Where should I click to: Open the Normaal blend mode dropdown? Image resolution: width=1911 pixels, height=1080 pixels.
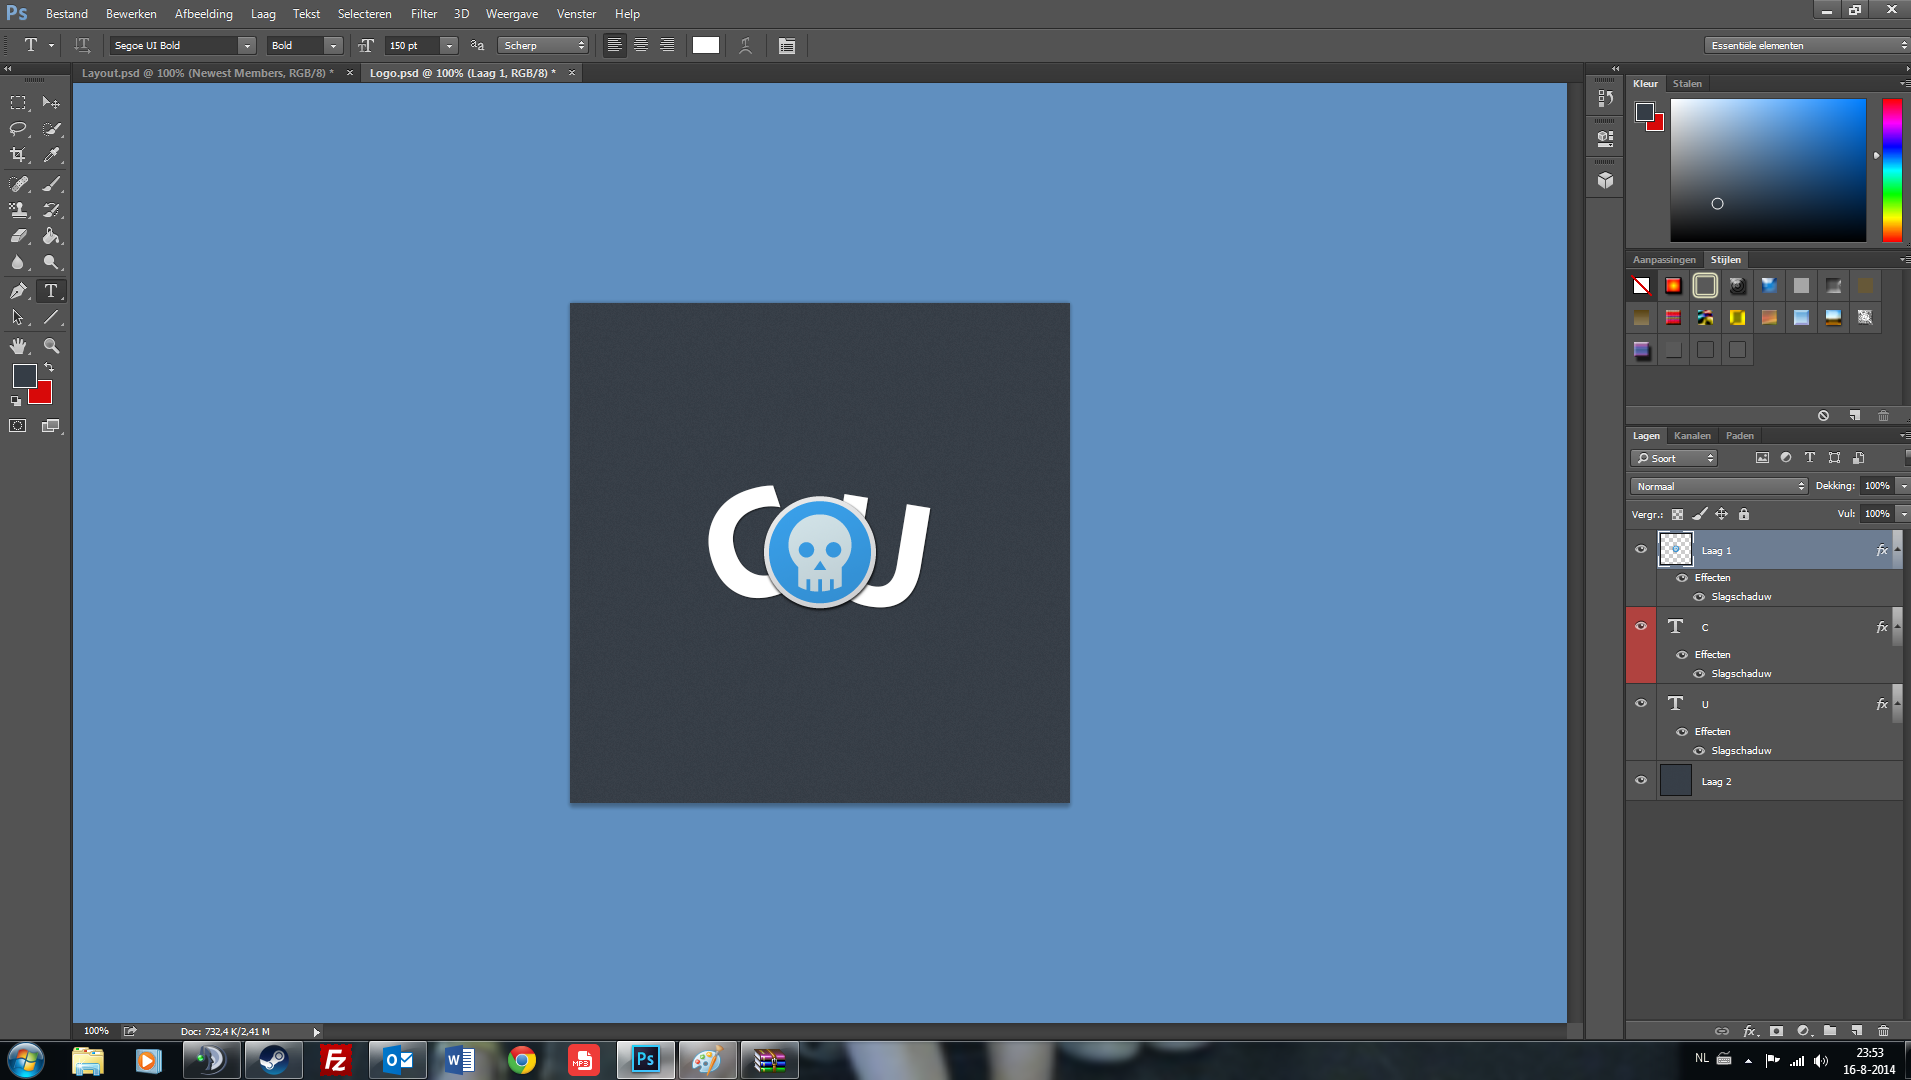[x=1719, y=486]
